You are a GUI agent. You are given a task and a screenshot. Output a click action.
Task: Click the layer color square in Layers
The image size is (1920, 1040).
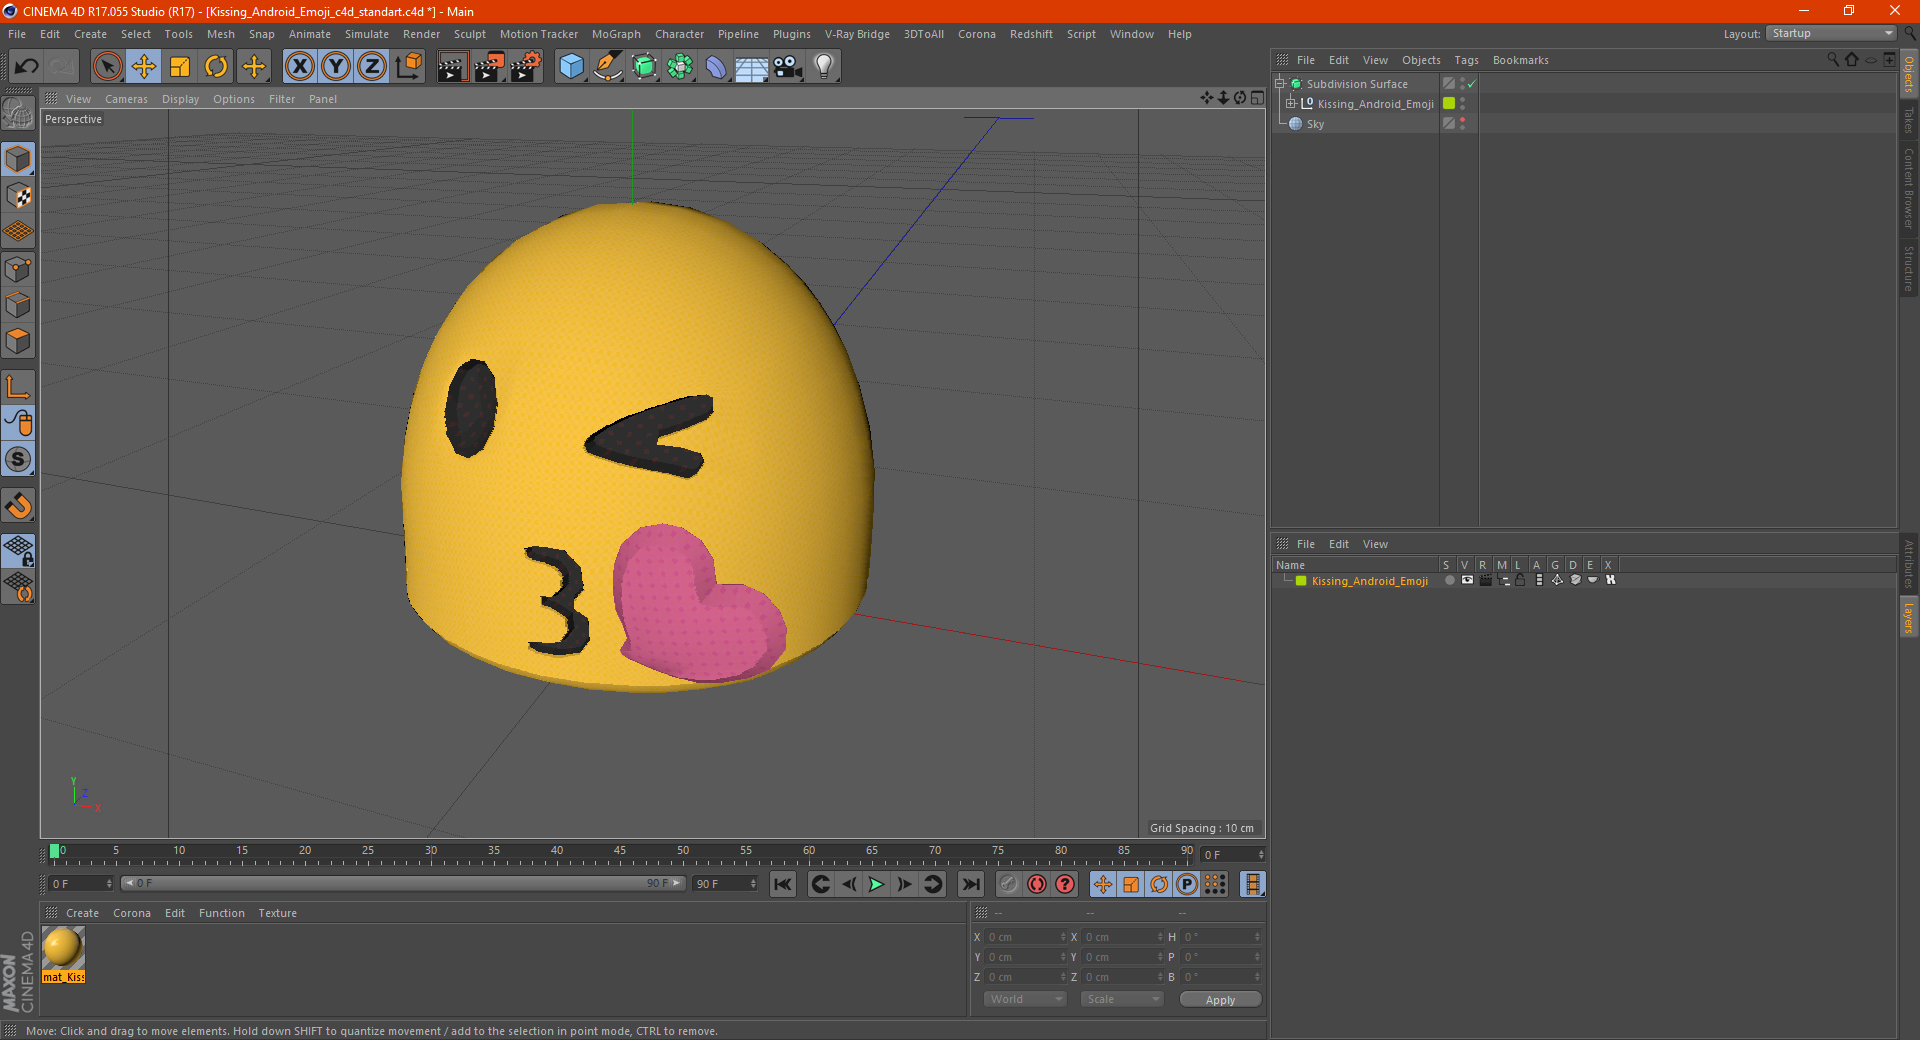[1301, 581]
